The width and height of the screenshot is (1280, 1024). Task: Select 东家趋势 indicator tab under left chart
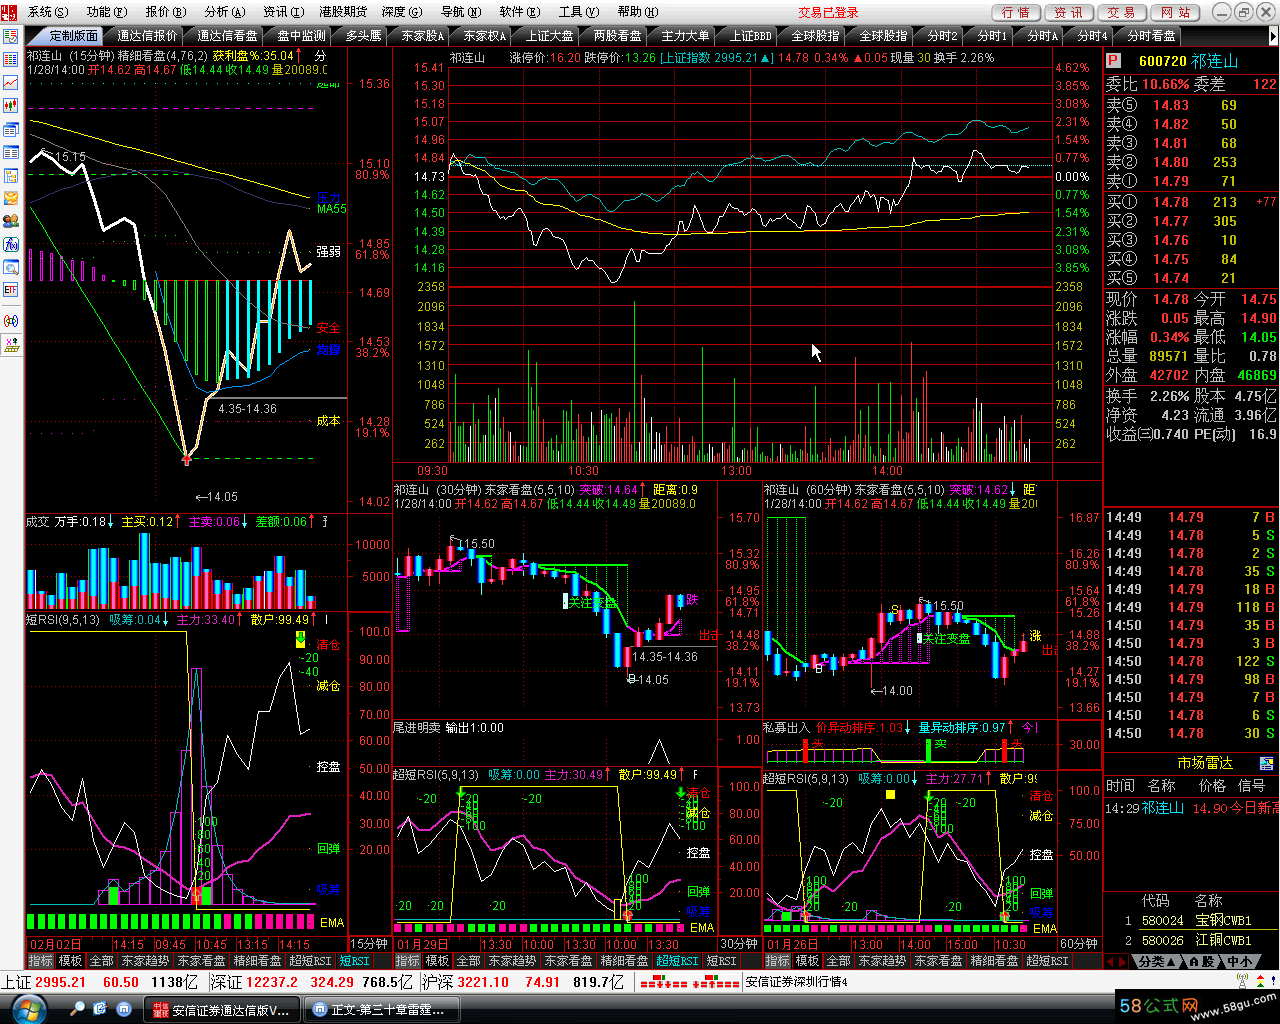[145, 961]
